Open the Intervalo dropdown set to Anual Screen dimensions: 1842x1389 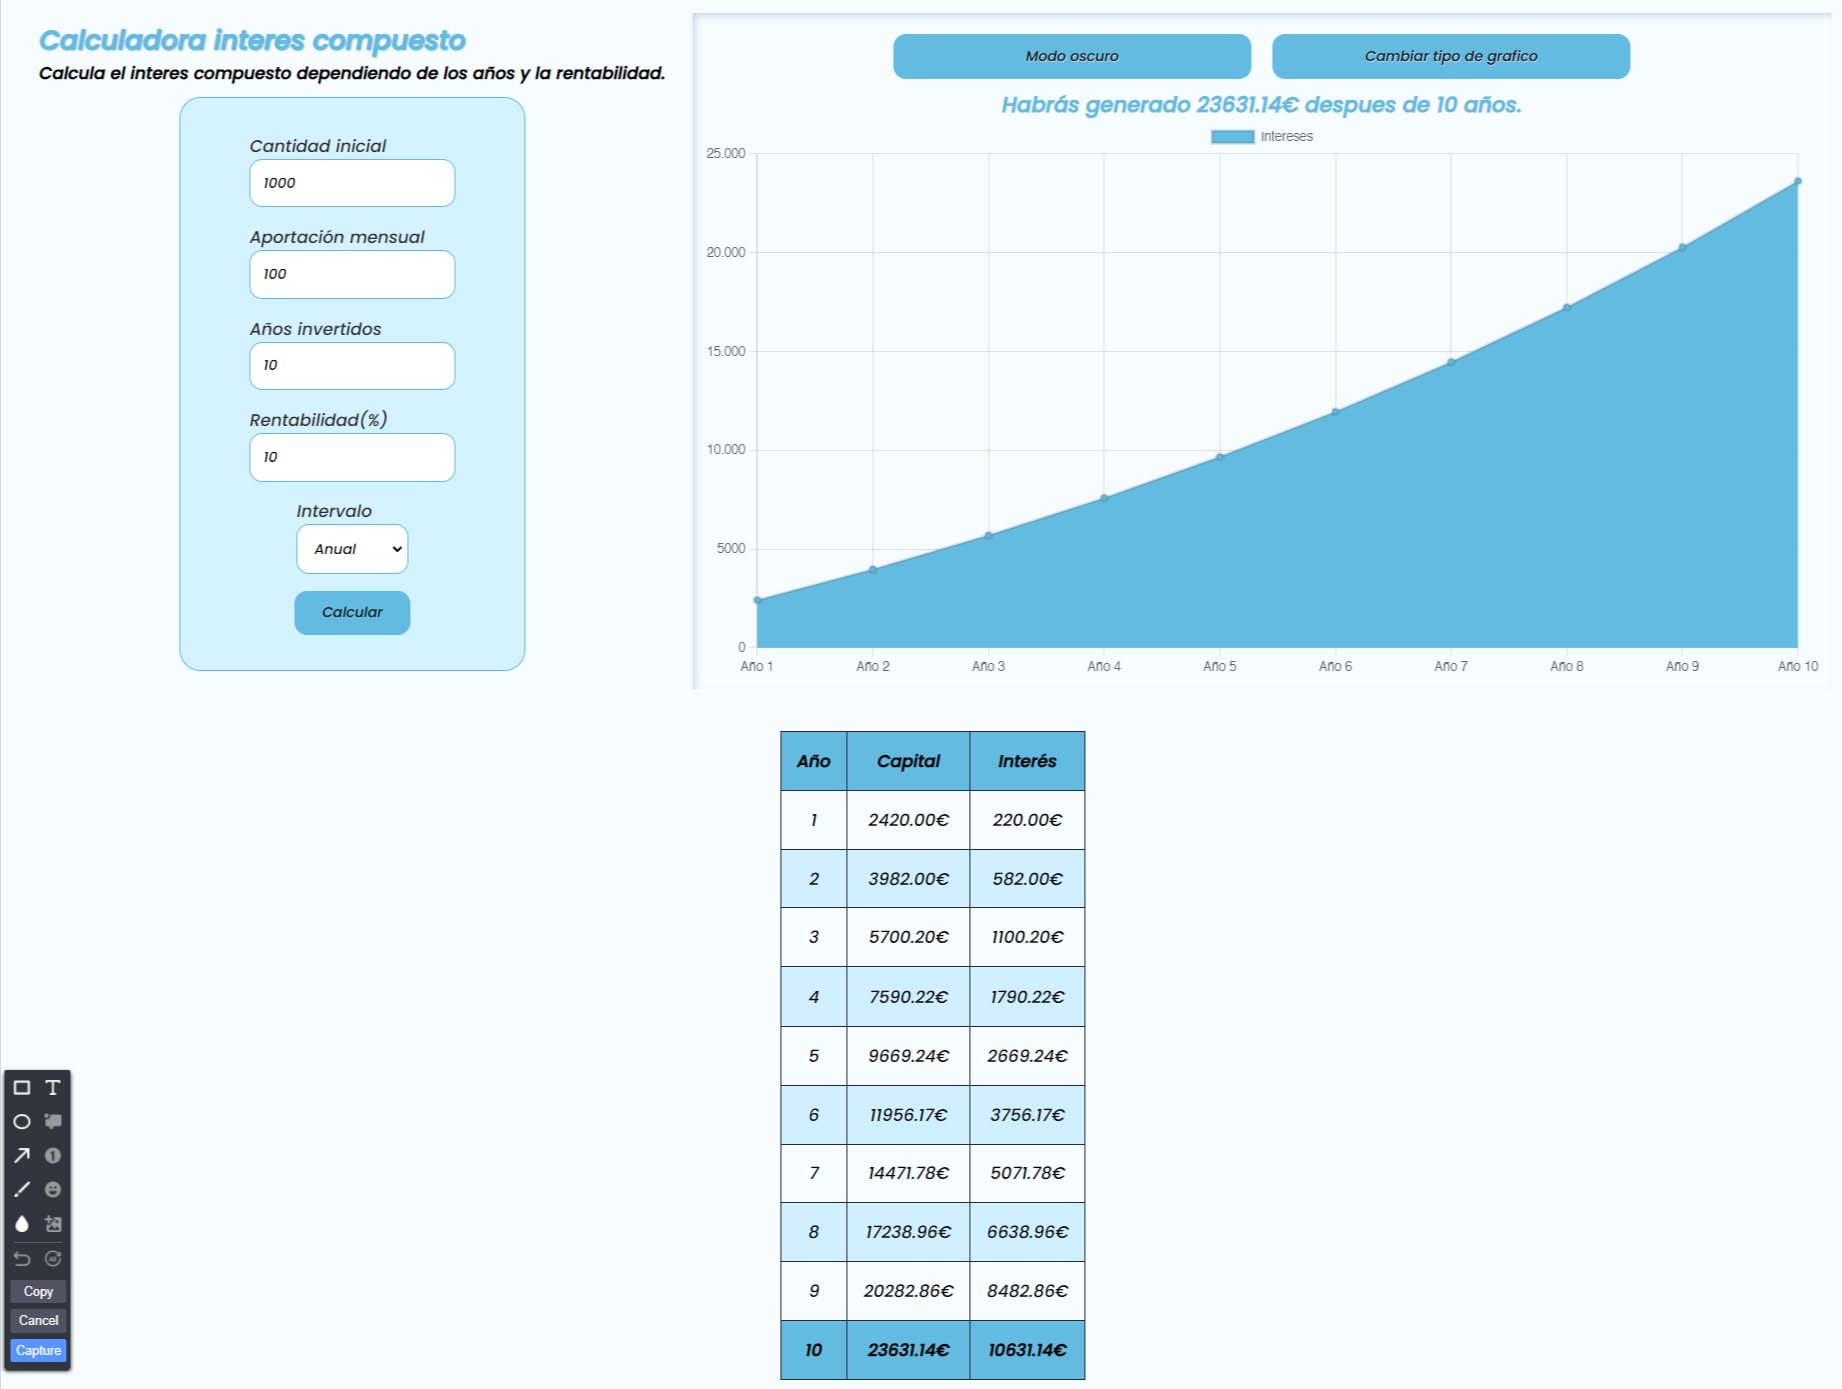(x=352, y=549)
